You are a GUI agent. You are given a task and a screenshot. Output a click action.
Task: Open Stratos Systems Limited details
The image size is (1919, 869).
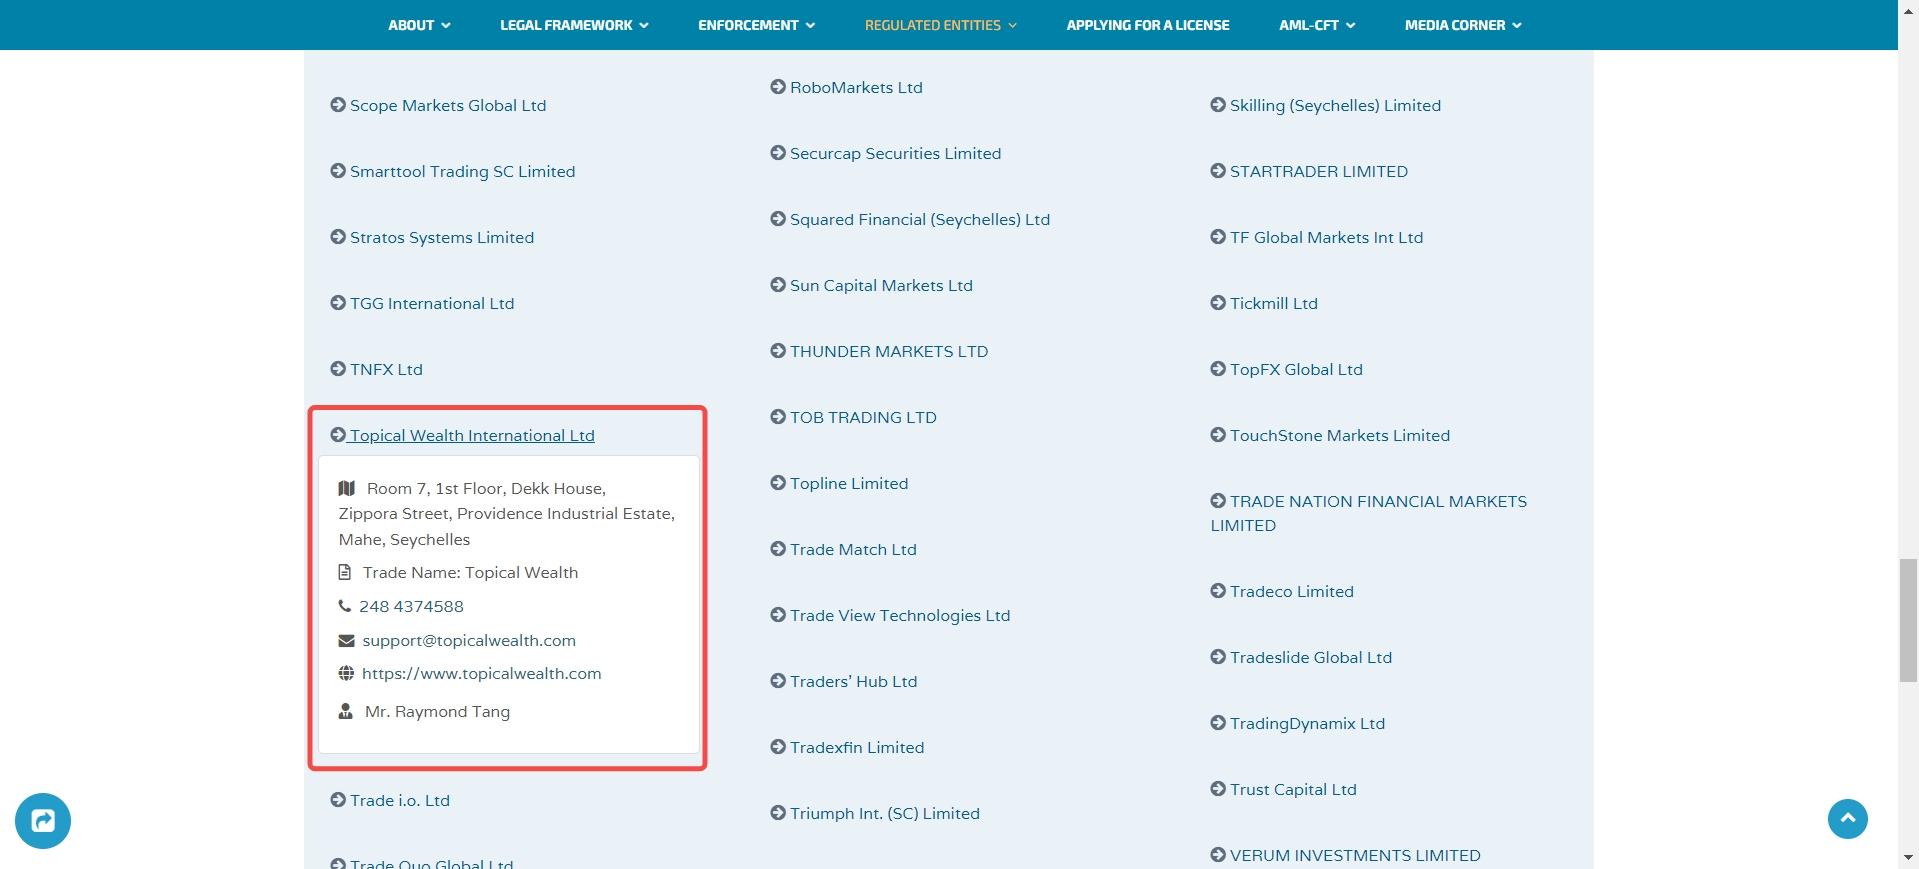(432, 237)
